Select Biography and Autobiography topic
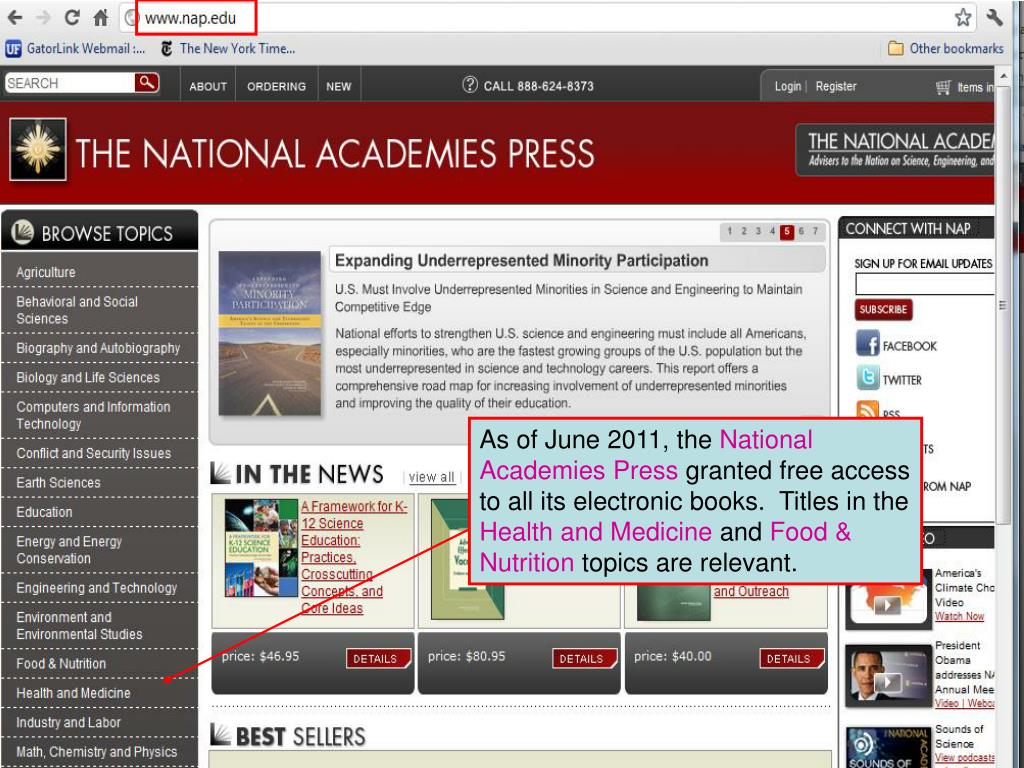Viewport: 1024px width, 768px height. pos(99,348)
